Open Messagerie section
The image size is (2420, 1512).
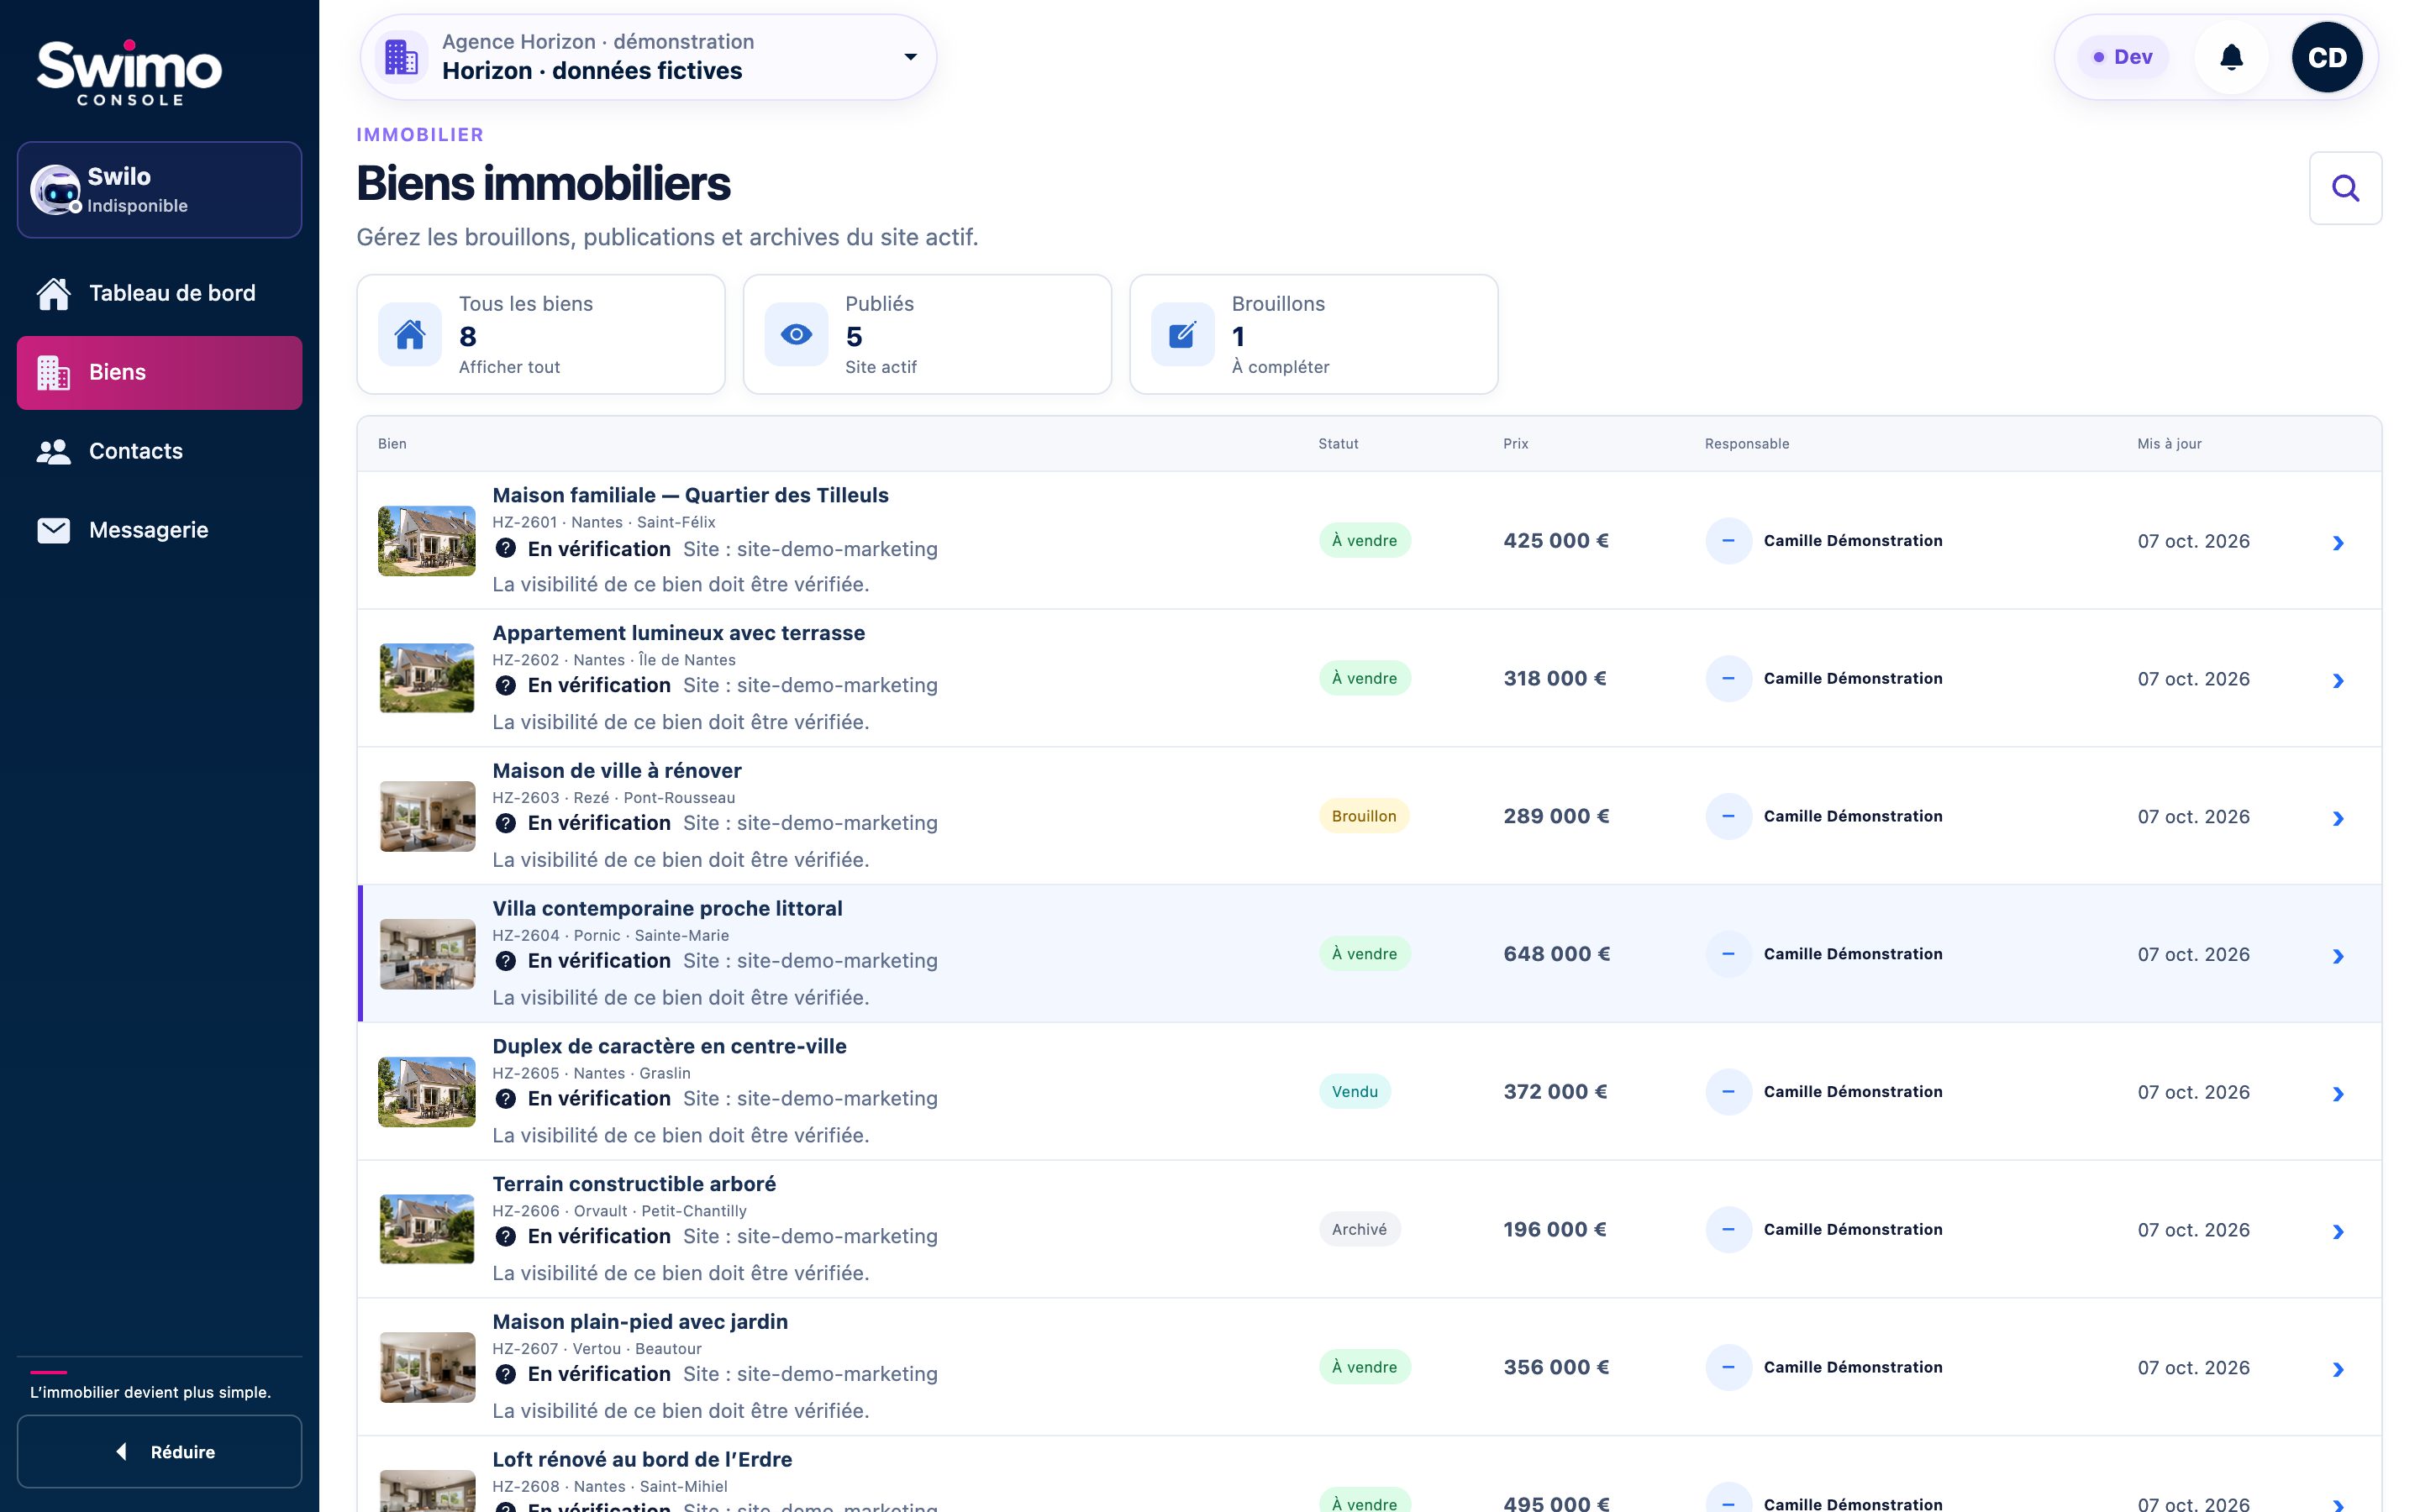pyautogui.click(x=159, y=530)
